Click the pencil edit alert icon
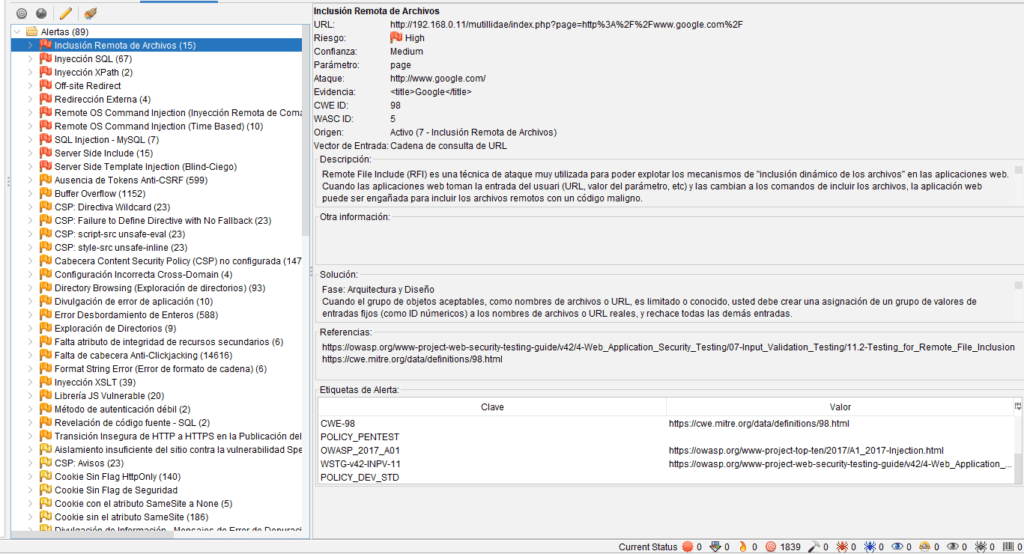The image size is (1024, 554). [65, 14]
